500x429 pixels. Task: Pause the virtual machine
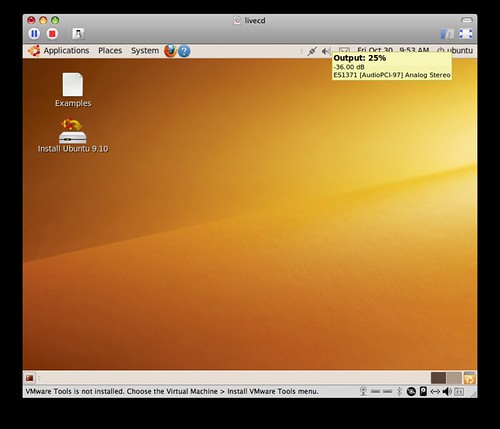[x=34, y=34]
